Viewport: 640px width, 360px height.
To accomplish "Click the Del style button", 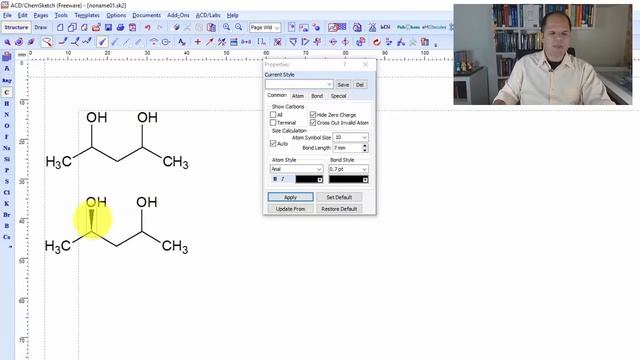I will coord(360,84).
